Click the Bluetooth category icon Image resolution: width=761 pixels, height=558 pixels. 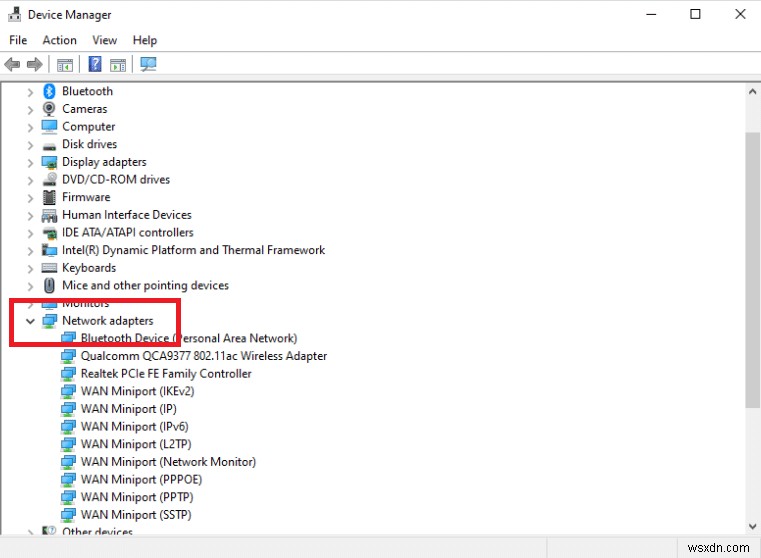(49, 91)
